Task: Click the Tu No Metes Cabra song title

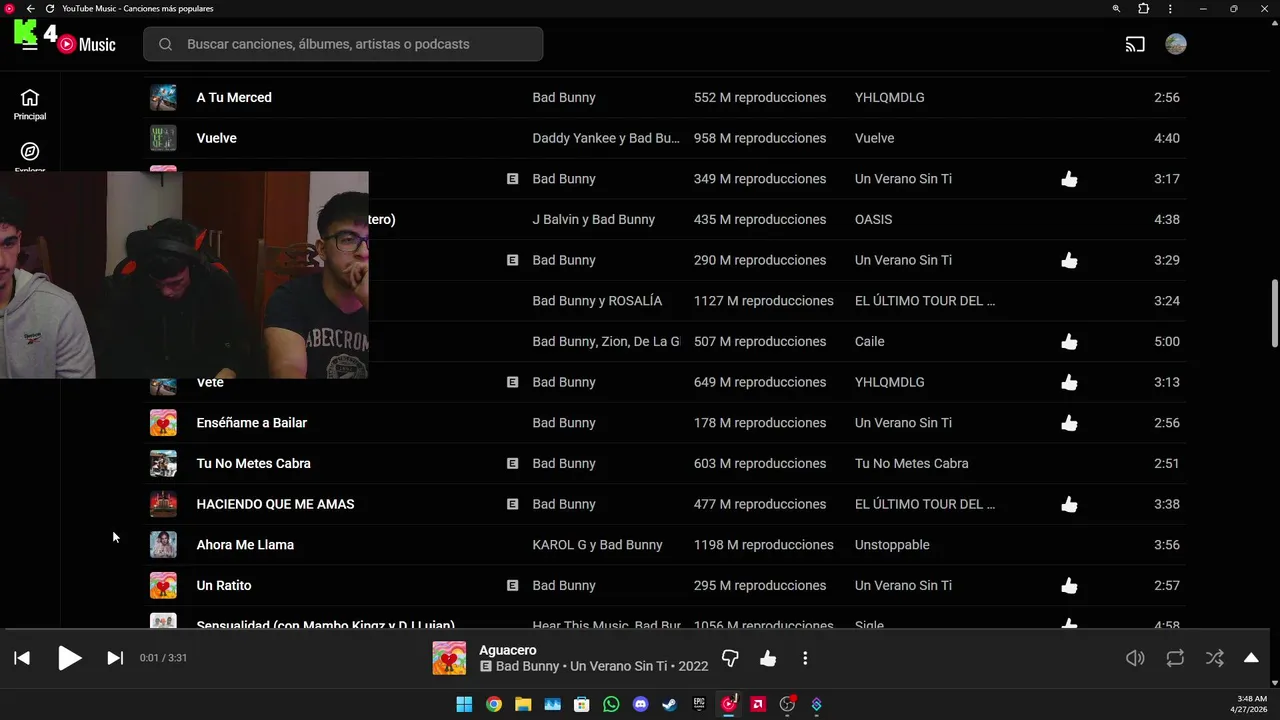Action: [x=253, y=463]
